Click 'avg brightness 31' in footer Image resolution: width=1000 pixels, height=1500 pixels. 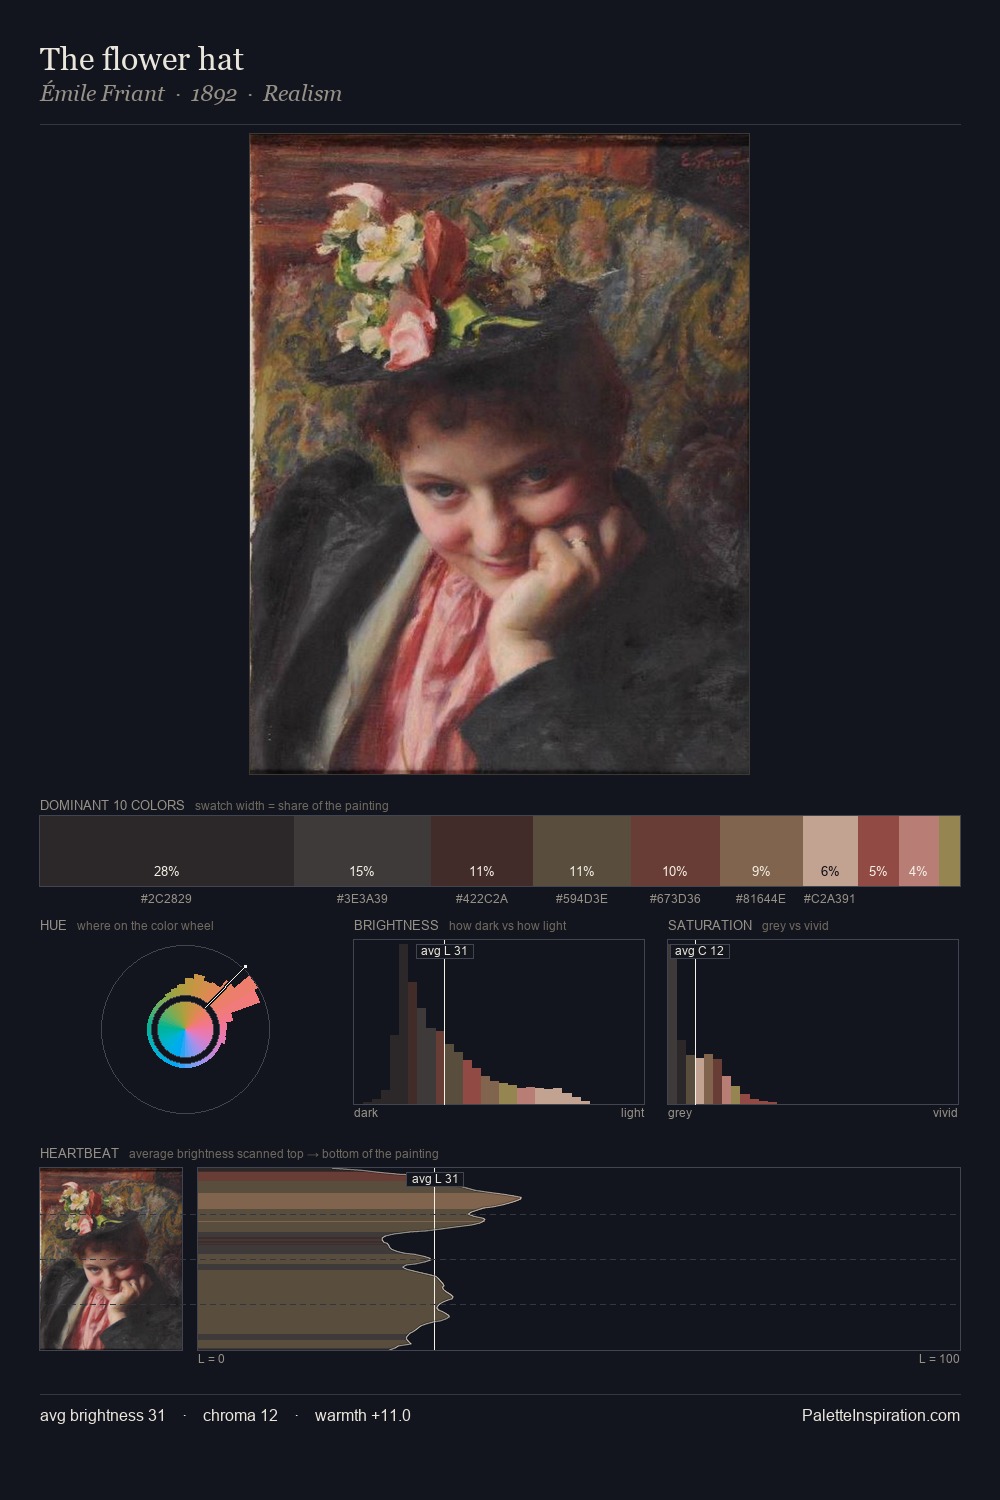103,1415
